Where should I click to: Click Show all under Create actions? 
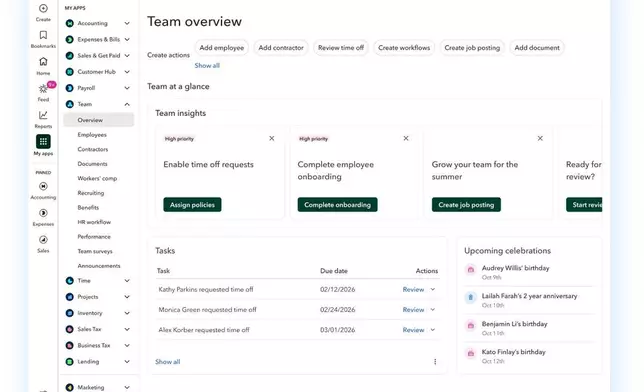coord(207,65)
